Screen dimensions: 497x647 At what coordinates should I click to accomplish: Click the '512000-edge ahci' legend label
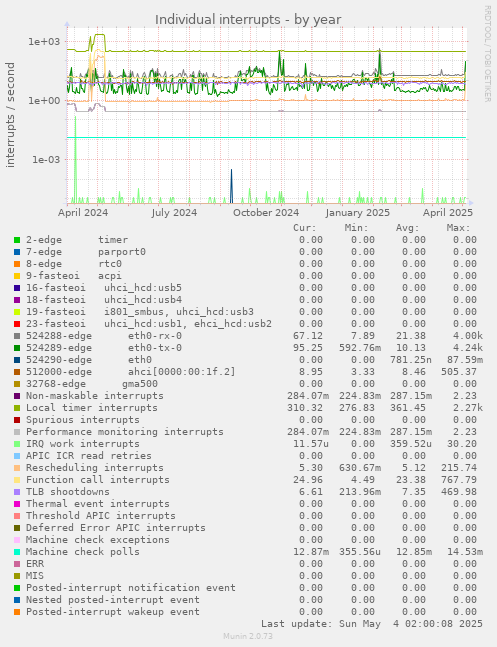131,371
